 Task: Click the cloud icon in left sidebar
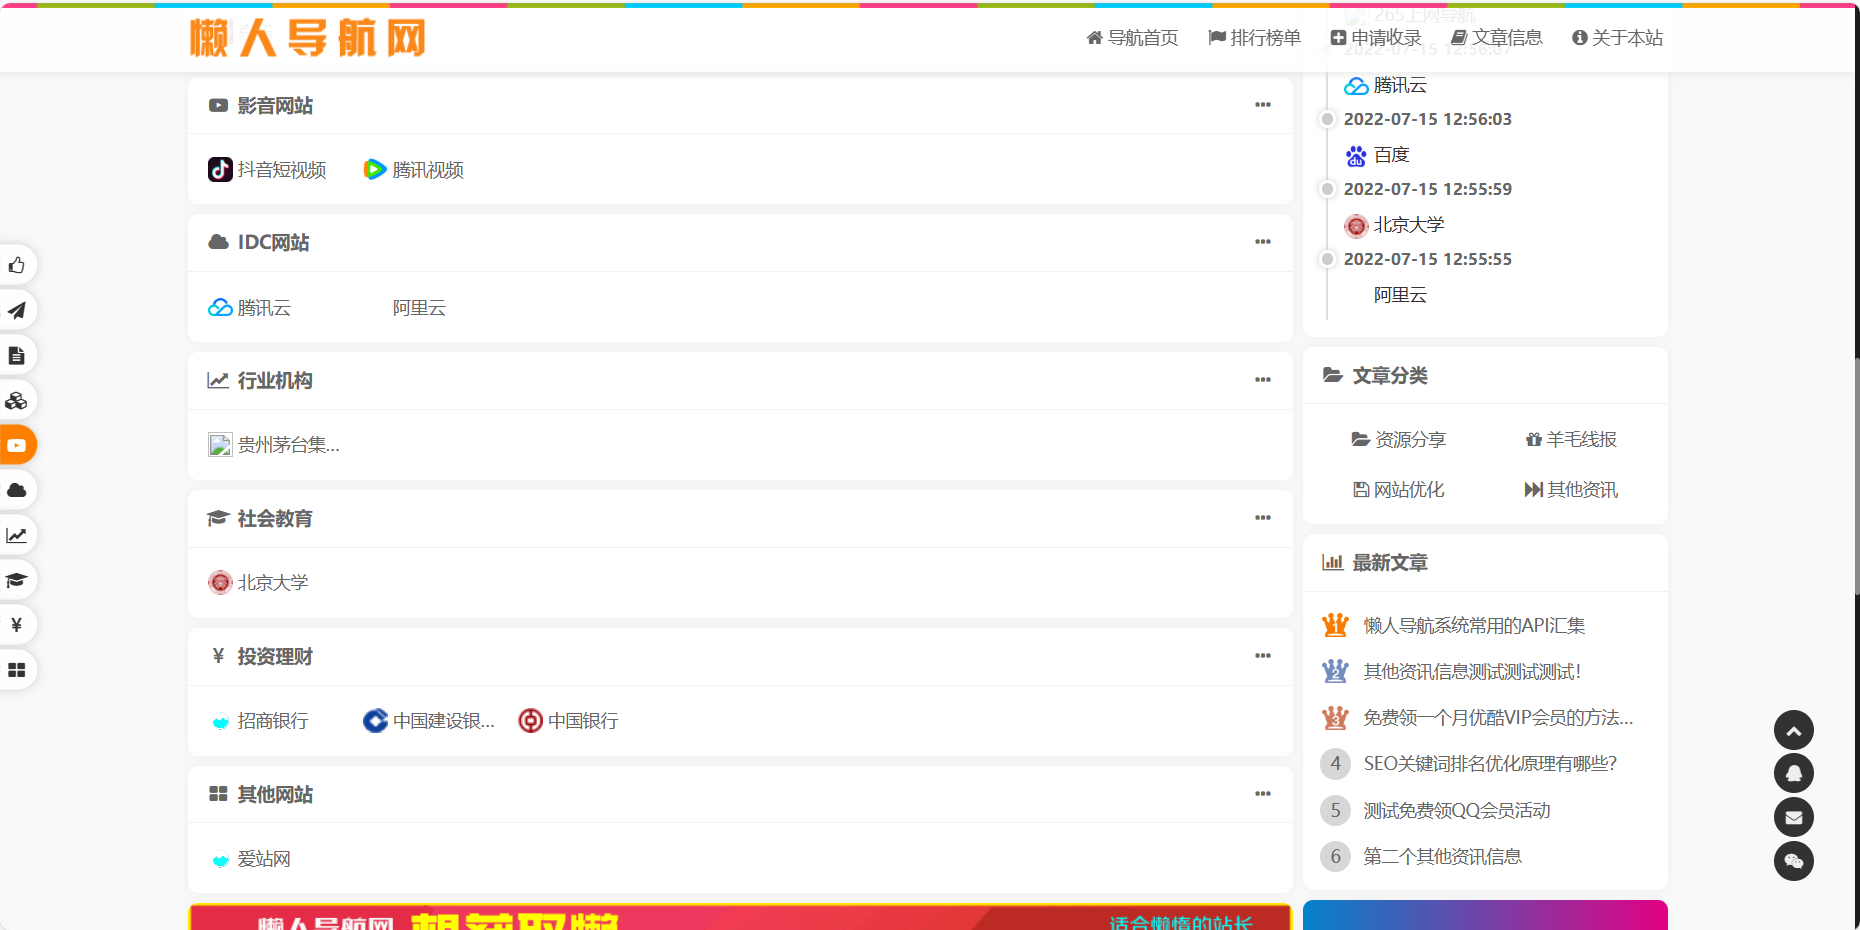pos(17,490)
